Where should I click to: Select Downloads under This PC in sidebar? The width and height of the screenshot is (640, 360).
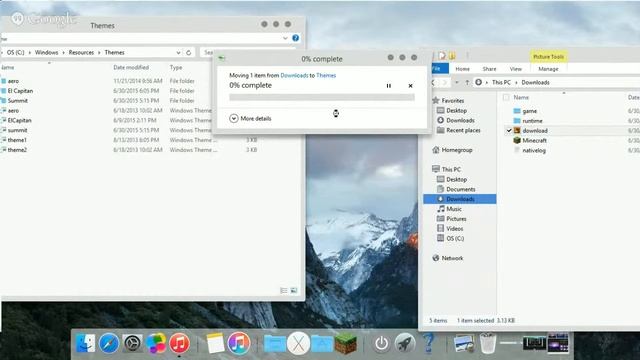(460, 199)
